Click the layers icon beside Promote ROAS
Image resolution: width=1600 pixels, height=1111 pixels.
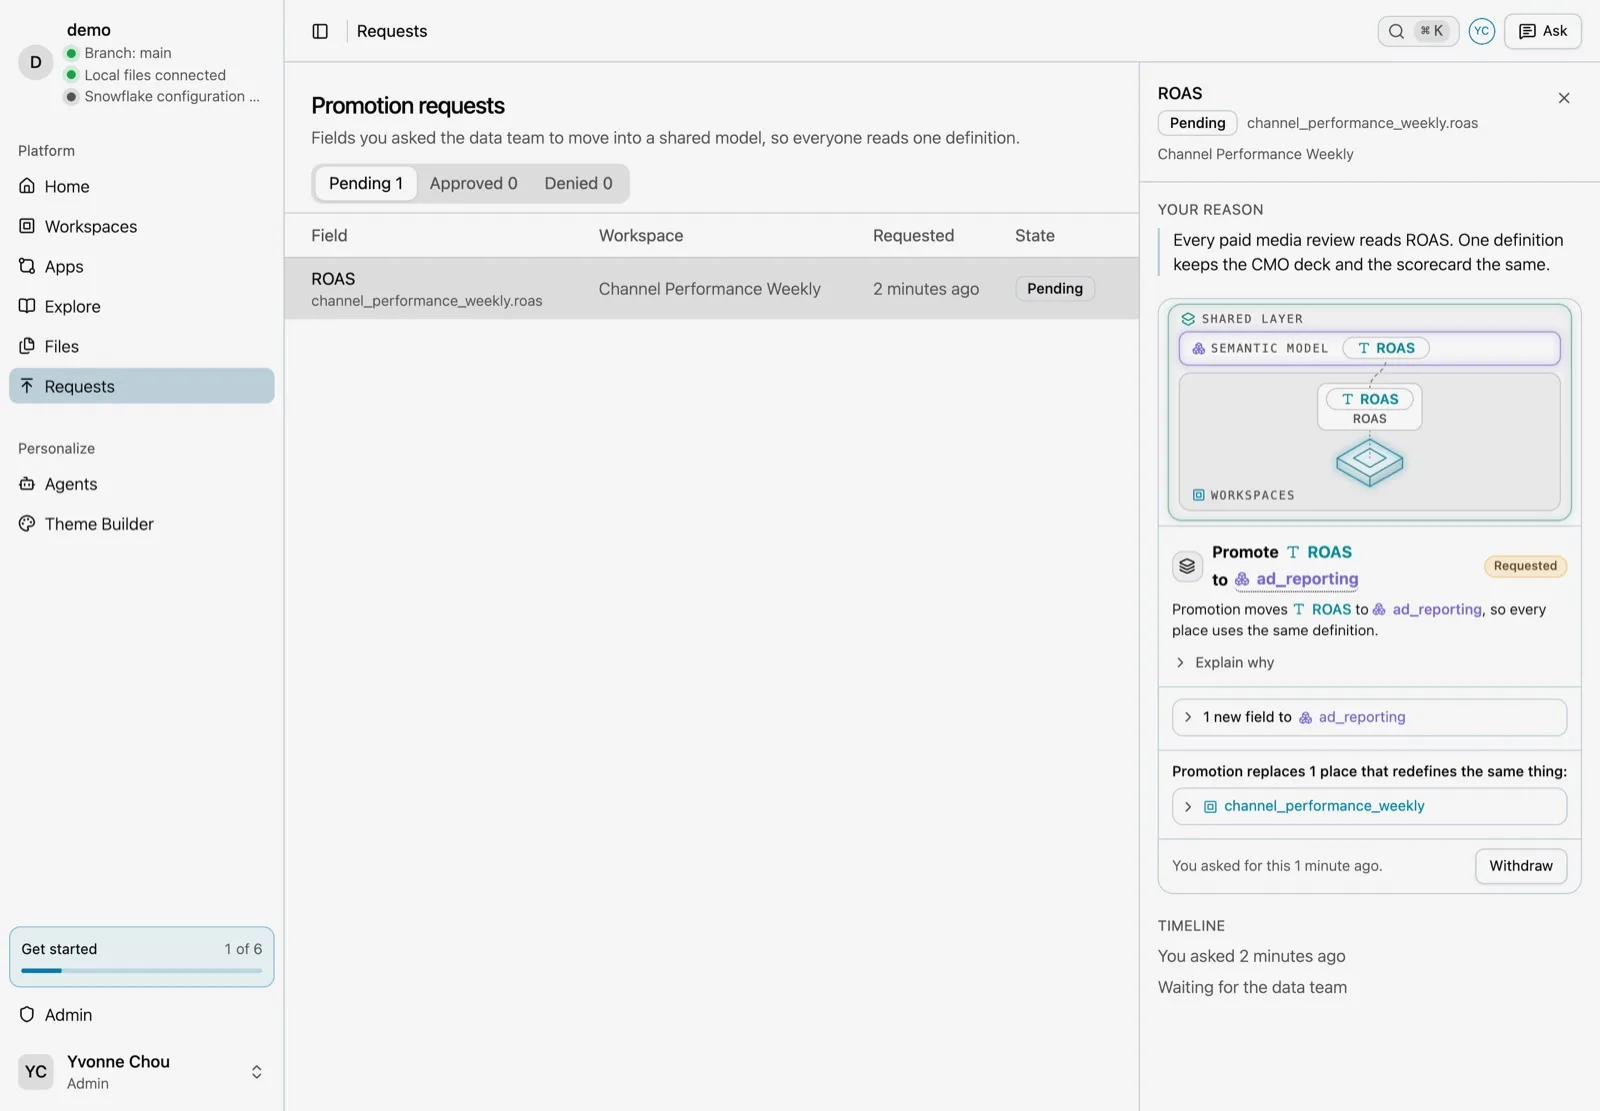click(1187, 566)
